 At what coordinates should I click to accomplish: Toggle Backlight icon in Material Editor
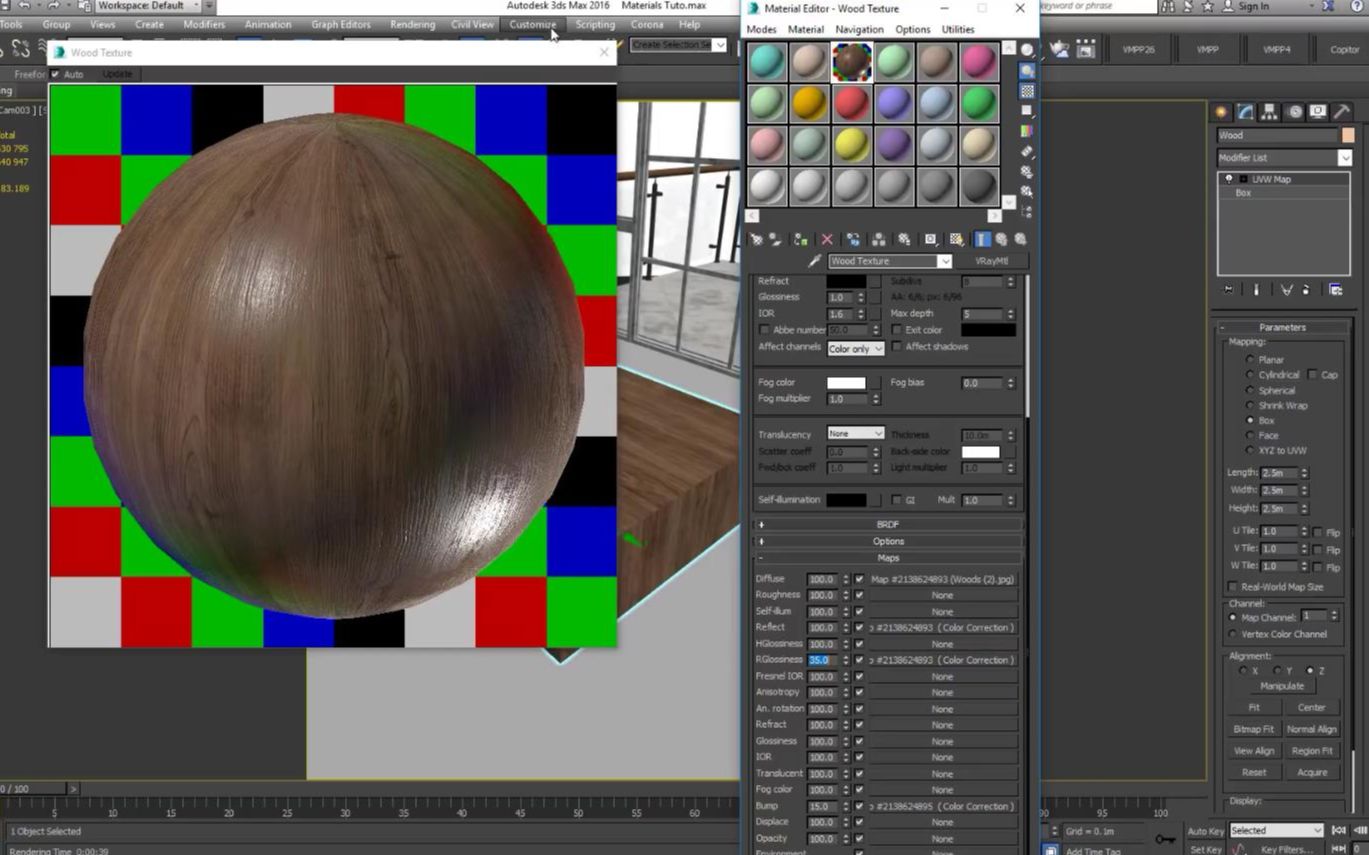(x=1027, y=71)
